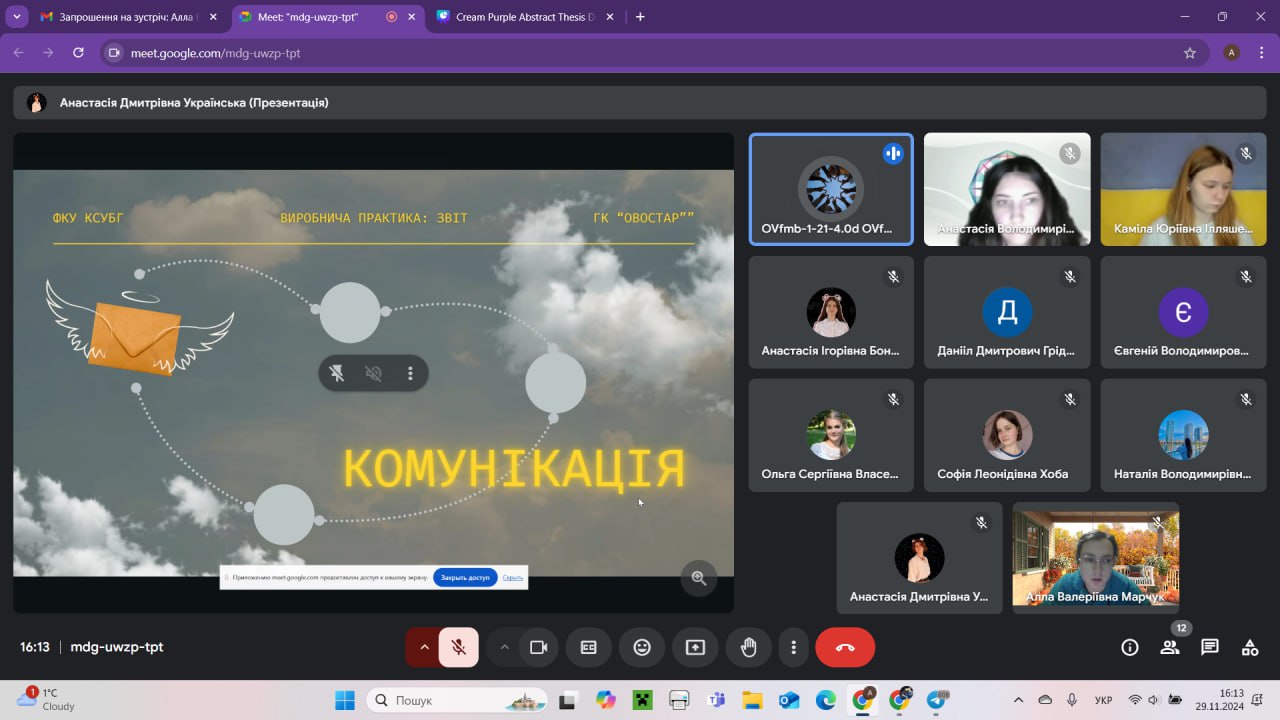
Task: Toggle the muted microphone button
Action: (x=459, y=647)
